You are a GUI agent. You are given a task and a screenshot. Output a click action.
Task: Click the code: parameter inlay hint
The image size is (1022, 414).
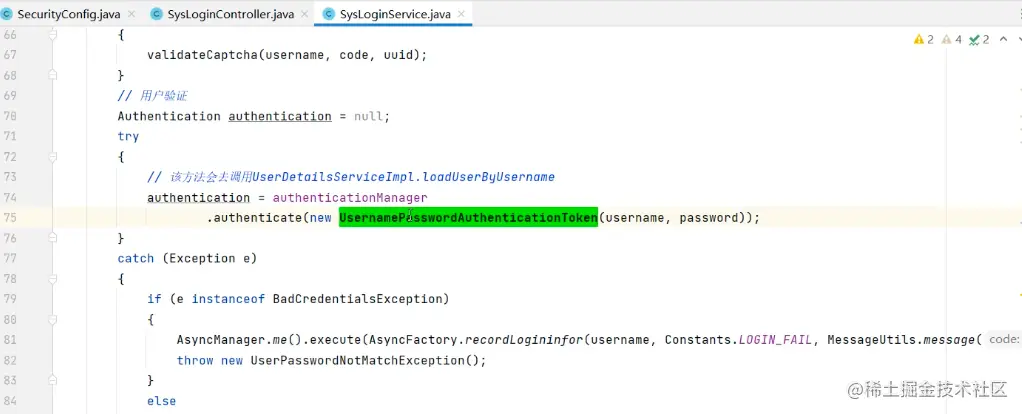pyautogui.click(x=1004, y=340)
